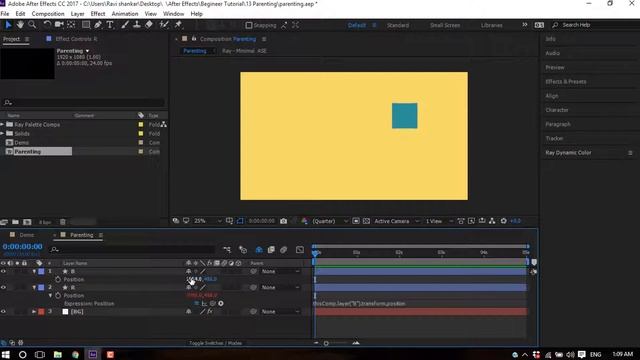The width and height of the screenshot is (640, 360).
Task: Select the Rotation tool
Action: coord(47,25)
